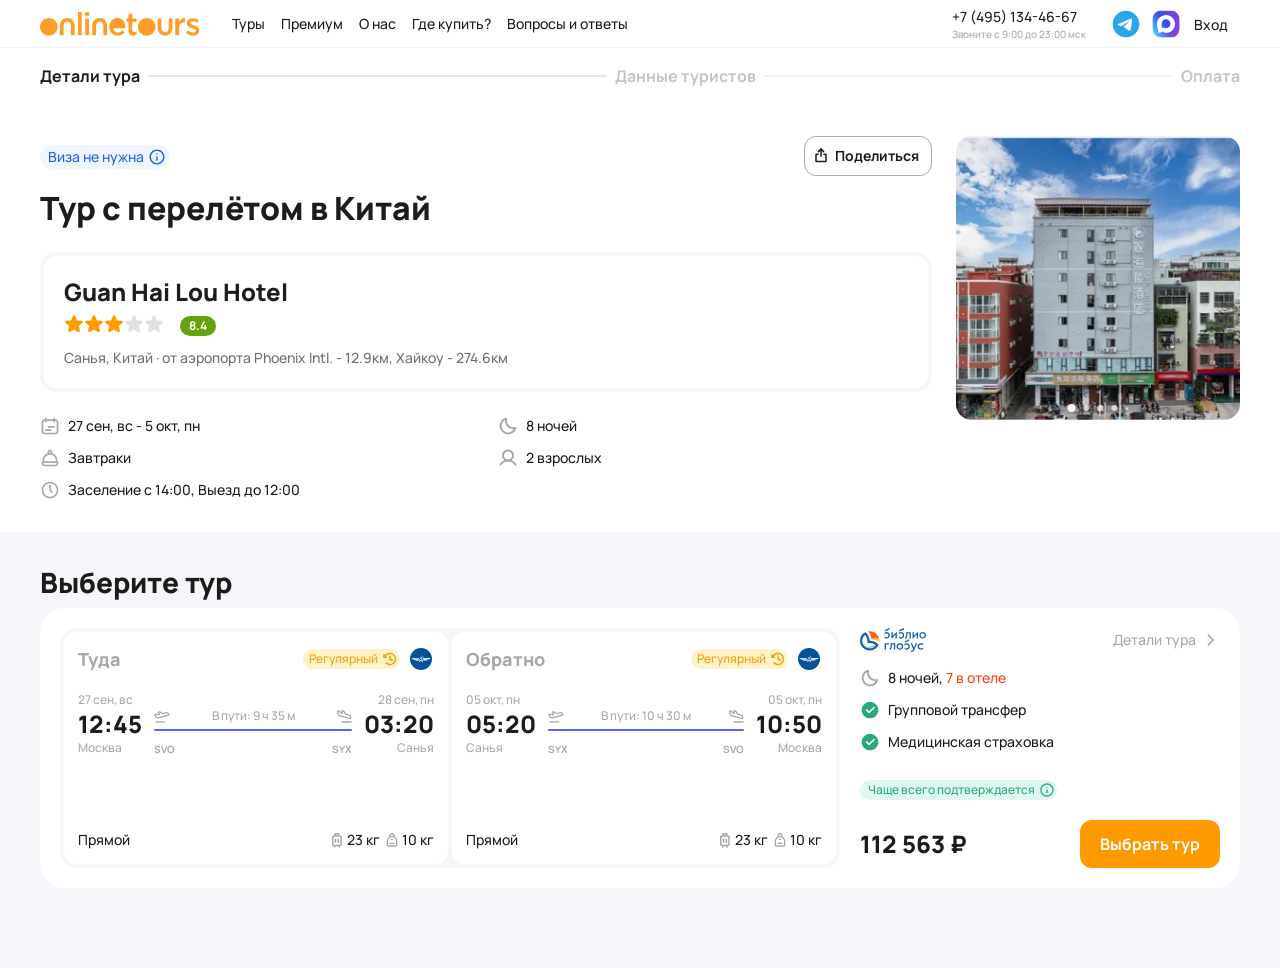The height and width of the screenshot is (968, 1280).
Task: Click the Выбрать тур button
Action: [1150, 844]
